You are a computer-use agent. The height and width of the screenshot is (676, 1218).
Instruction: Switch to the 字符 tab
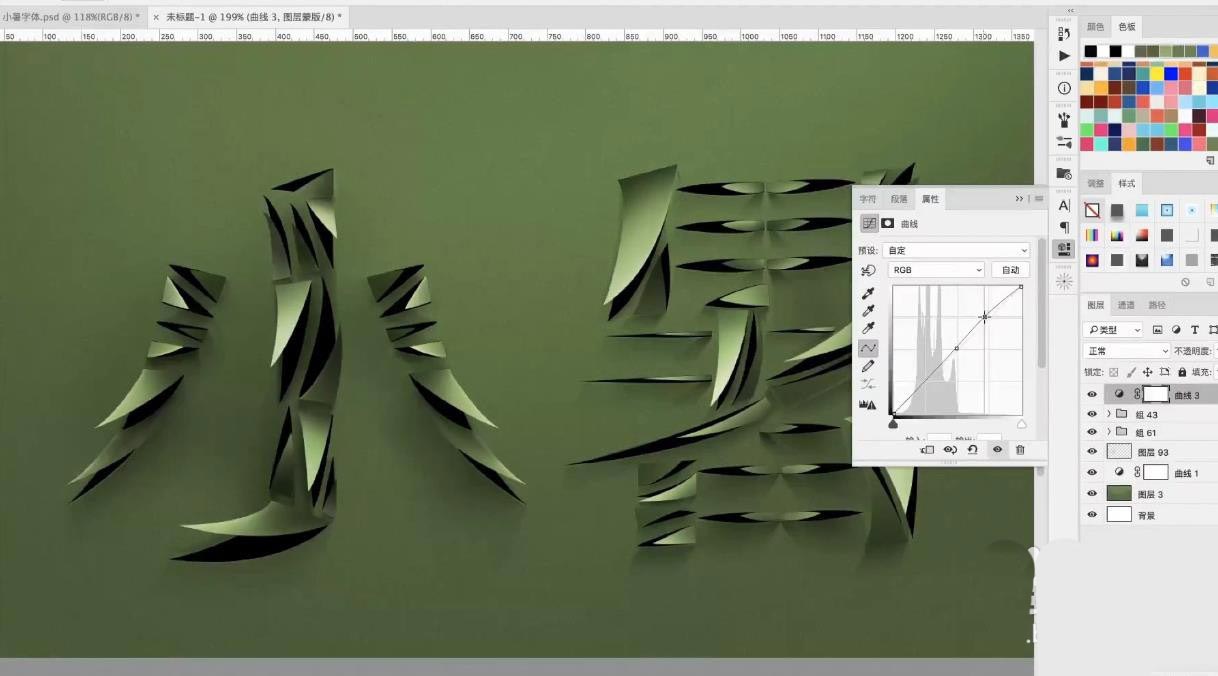coord(868,199)
